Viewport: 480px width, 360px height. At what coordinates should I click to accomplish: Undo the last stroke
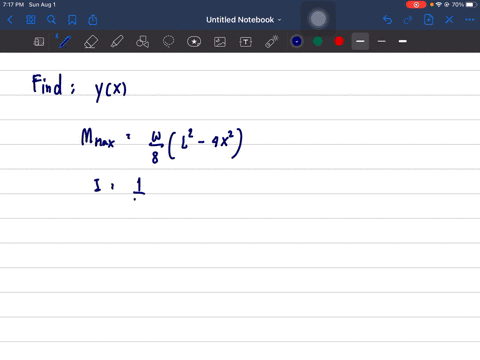pos(387,20)
